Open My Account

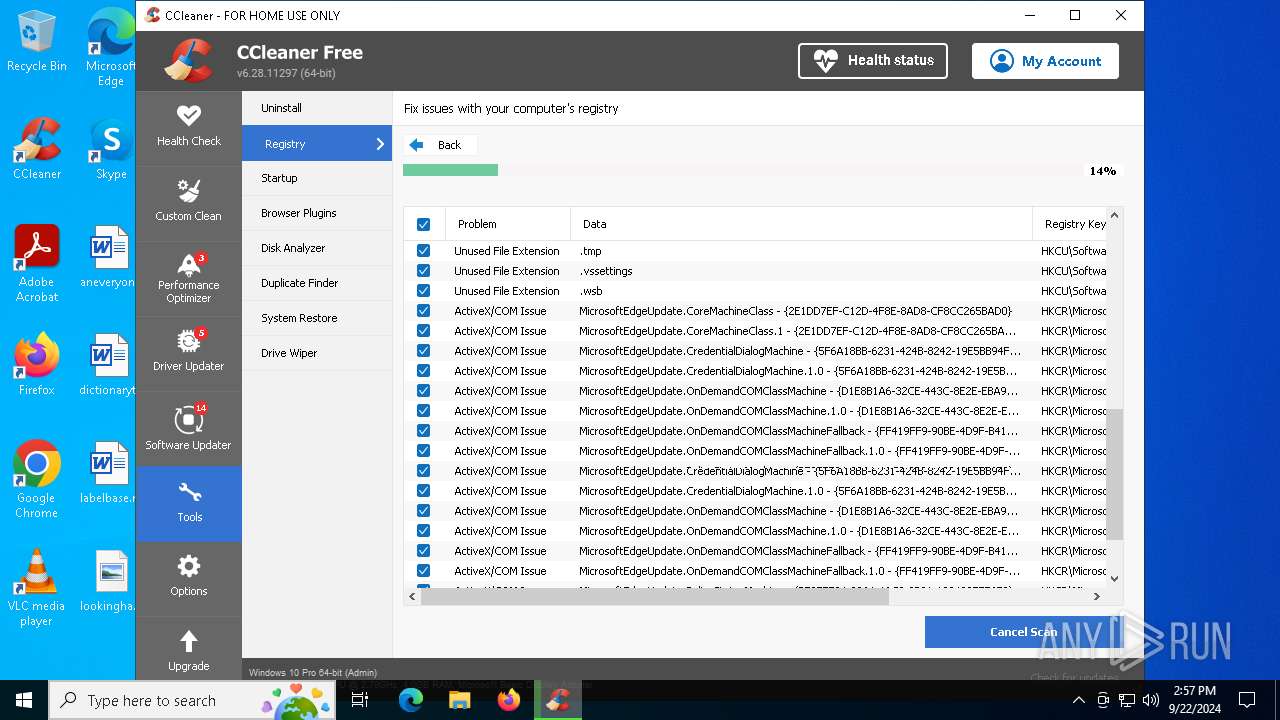pyautogui.click(x=1045, y=61)
